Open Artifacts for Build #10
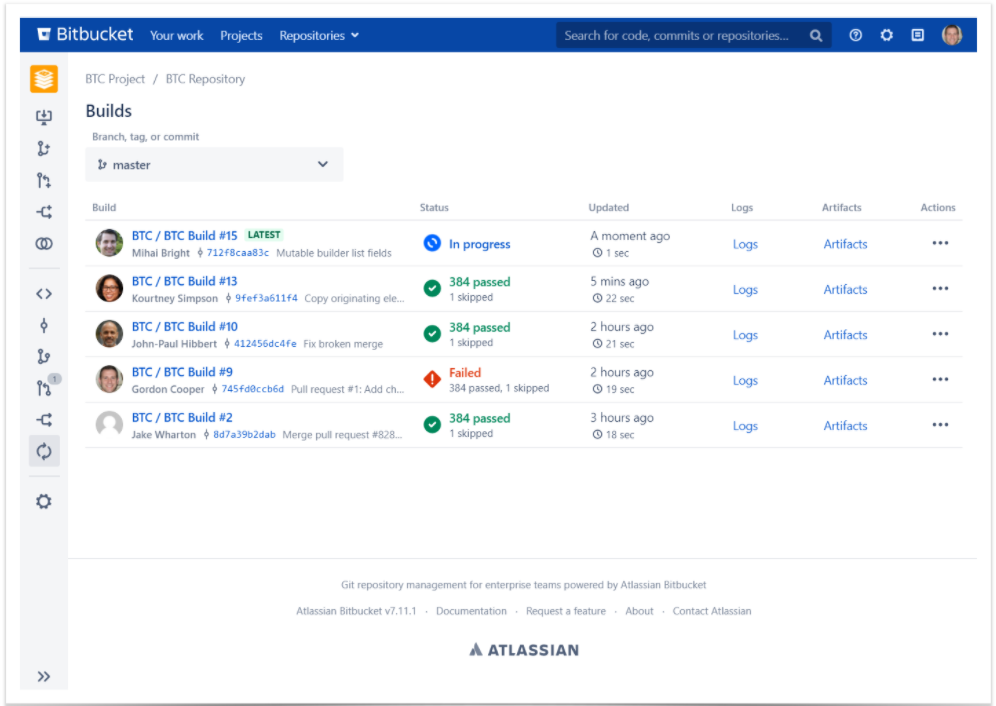The image size is (996, 706). pyautogui.click(x=845, y=335)
